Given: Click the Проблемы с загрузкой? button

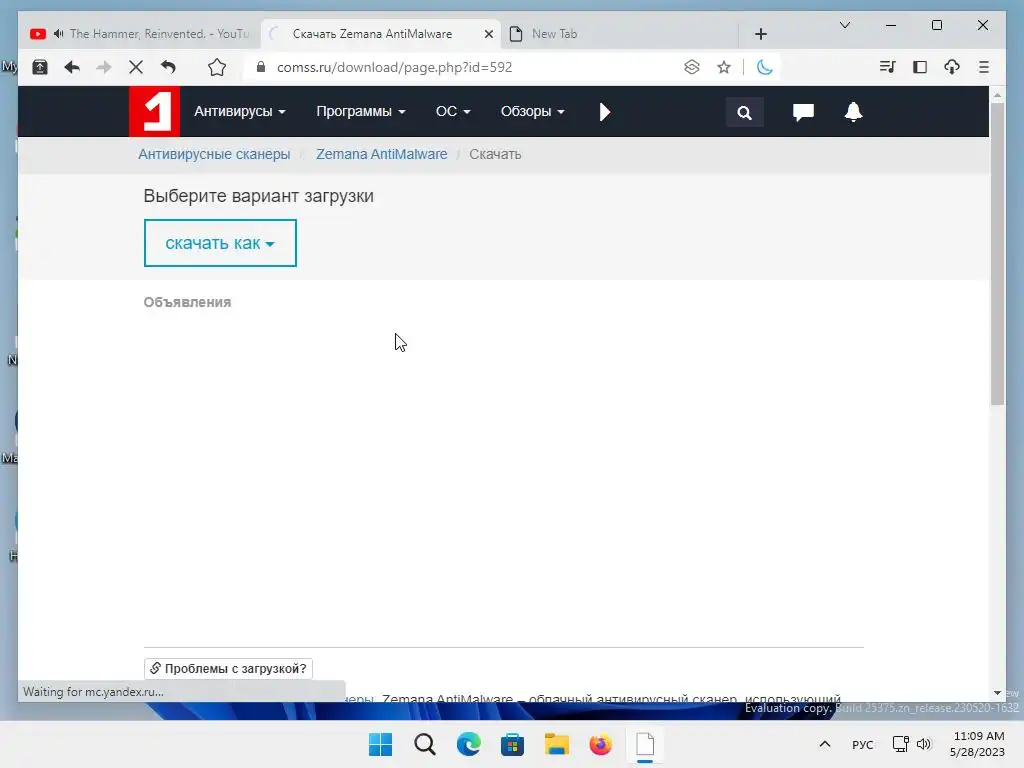Looking at the screenshot, I should [x=228, y=669].
